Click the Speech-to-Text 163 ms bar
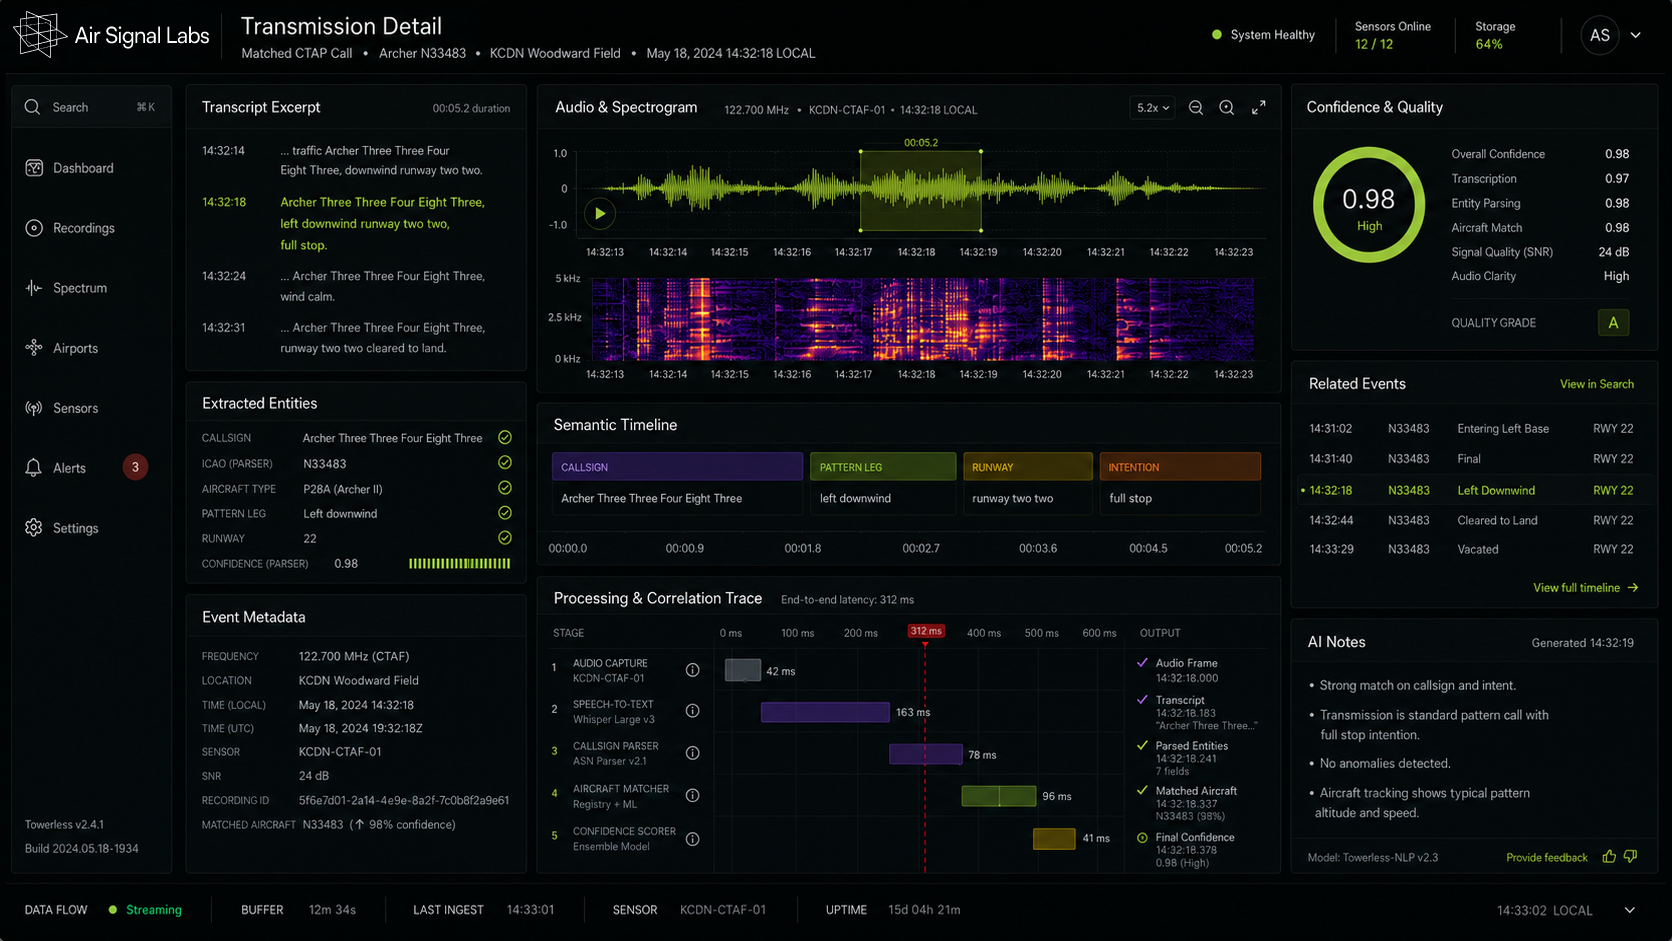 click(825, 712)
